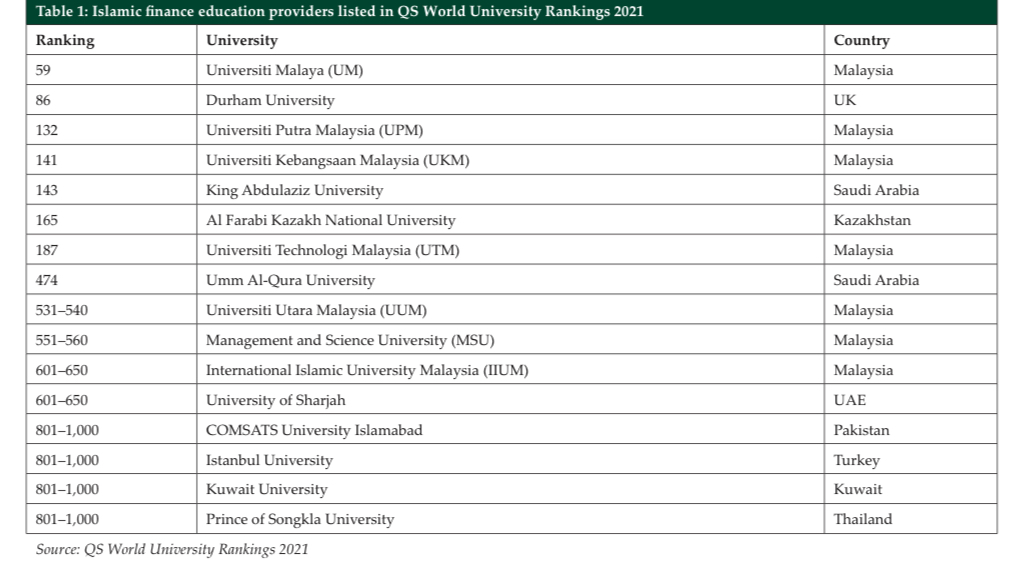Click the Ranking column header
This screenshot has width=1018, height=562.
[65, 40]
